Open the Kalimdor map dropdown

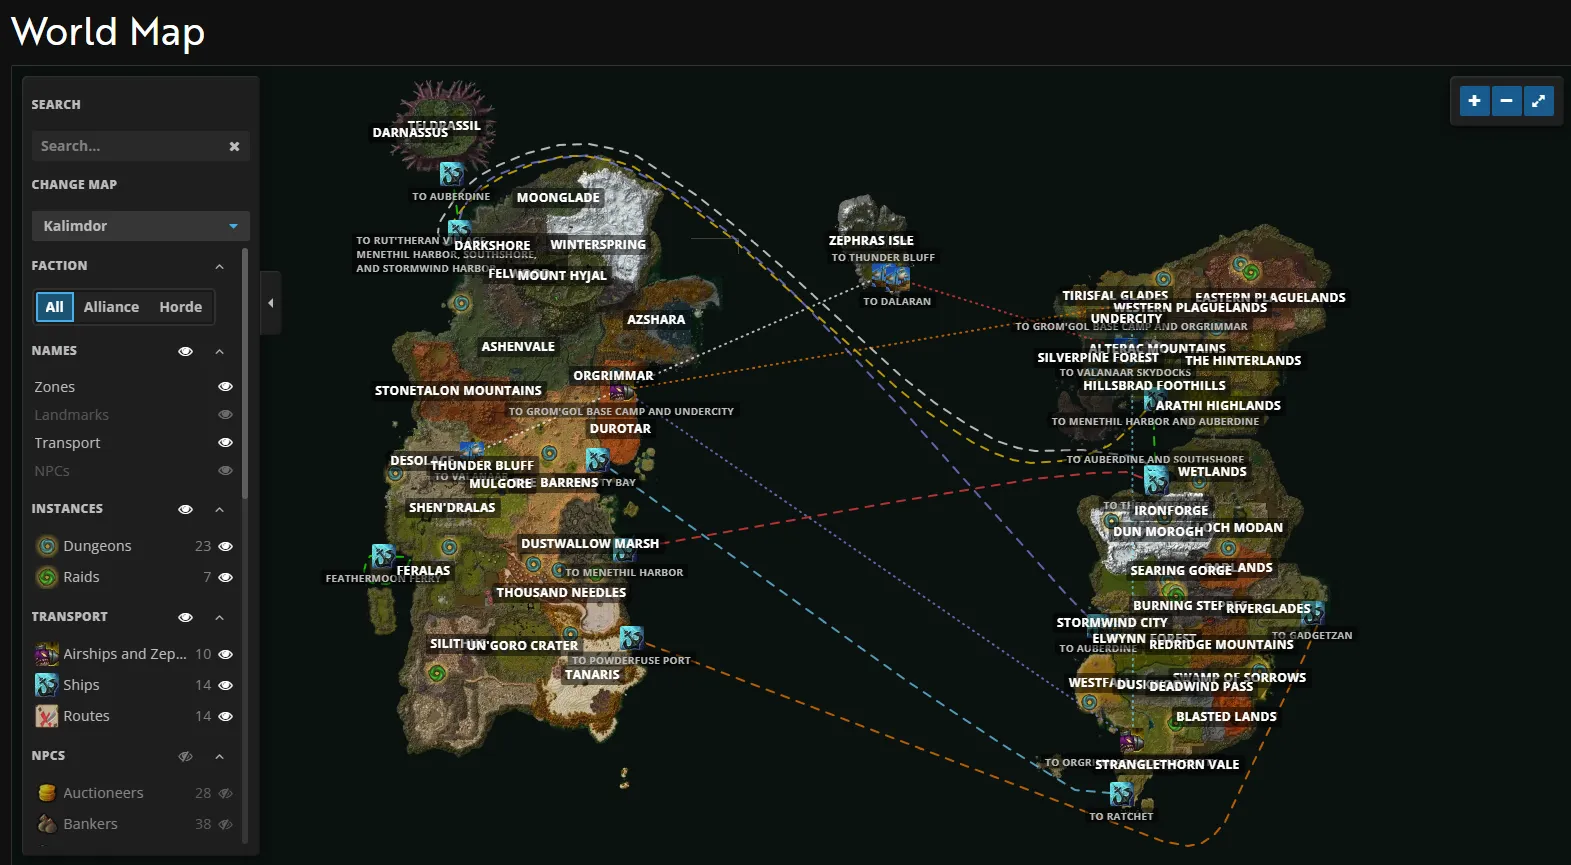click(x=140, y=226)
